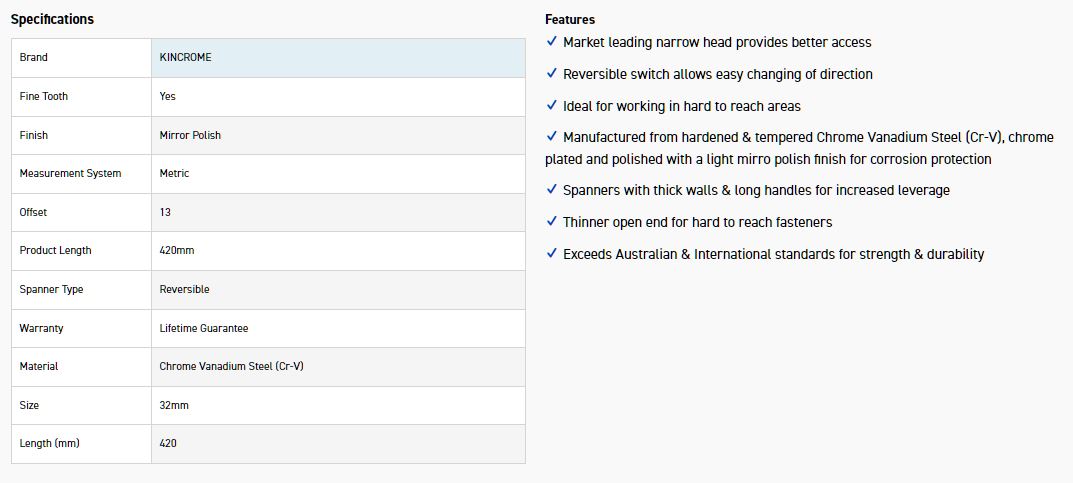Screen dimensions: 1073x483
Task: Select the Lifetime Guarantee warranty value
Action: (204, 328)
